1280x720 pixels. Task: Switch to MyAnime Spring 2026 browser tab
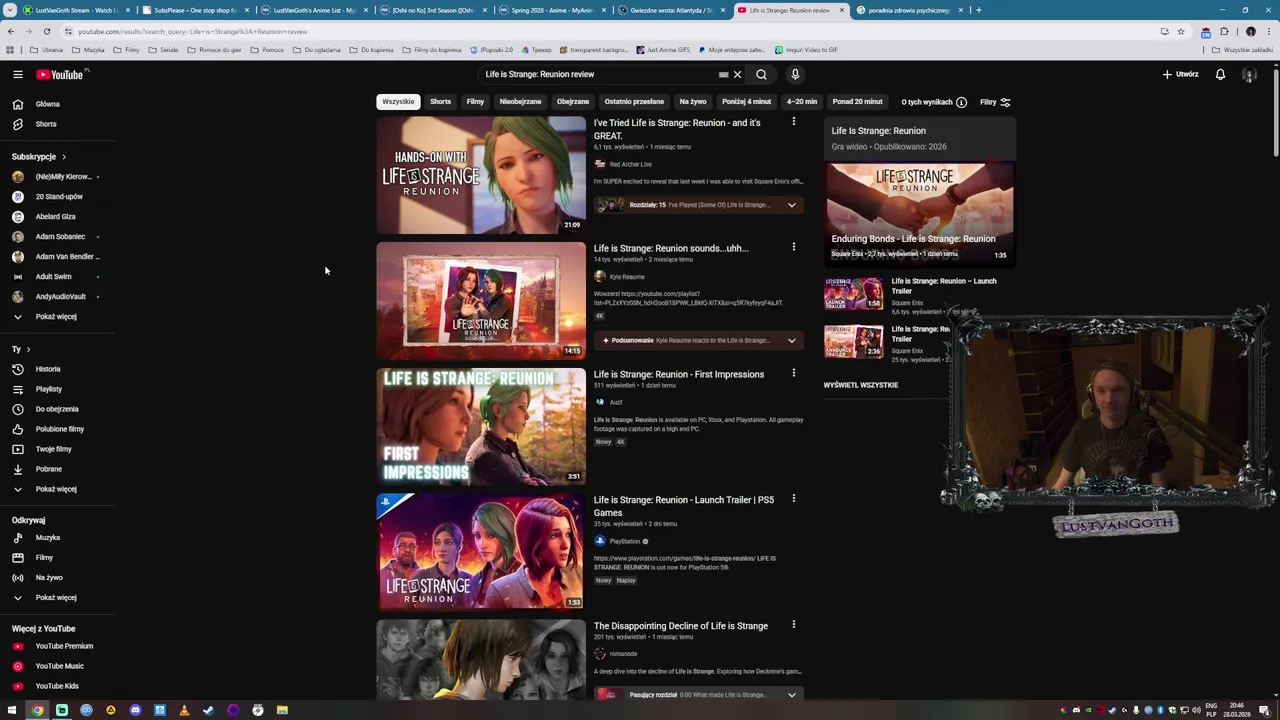coord(552,10)
